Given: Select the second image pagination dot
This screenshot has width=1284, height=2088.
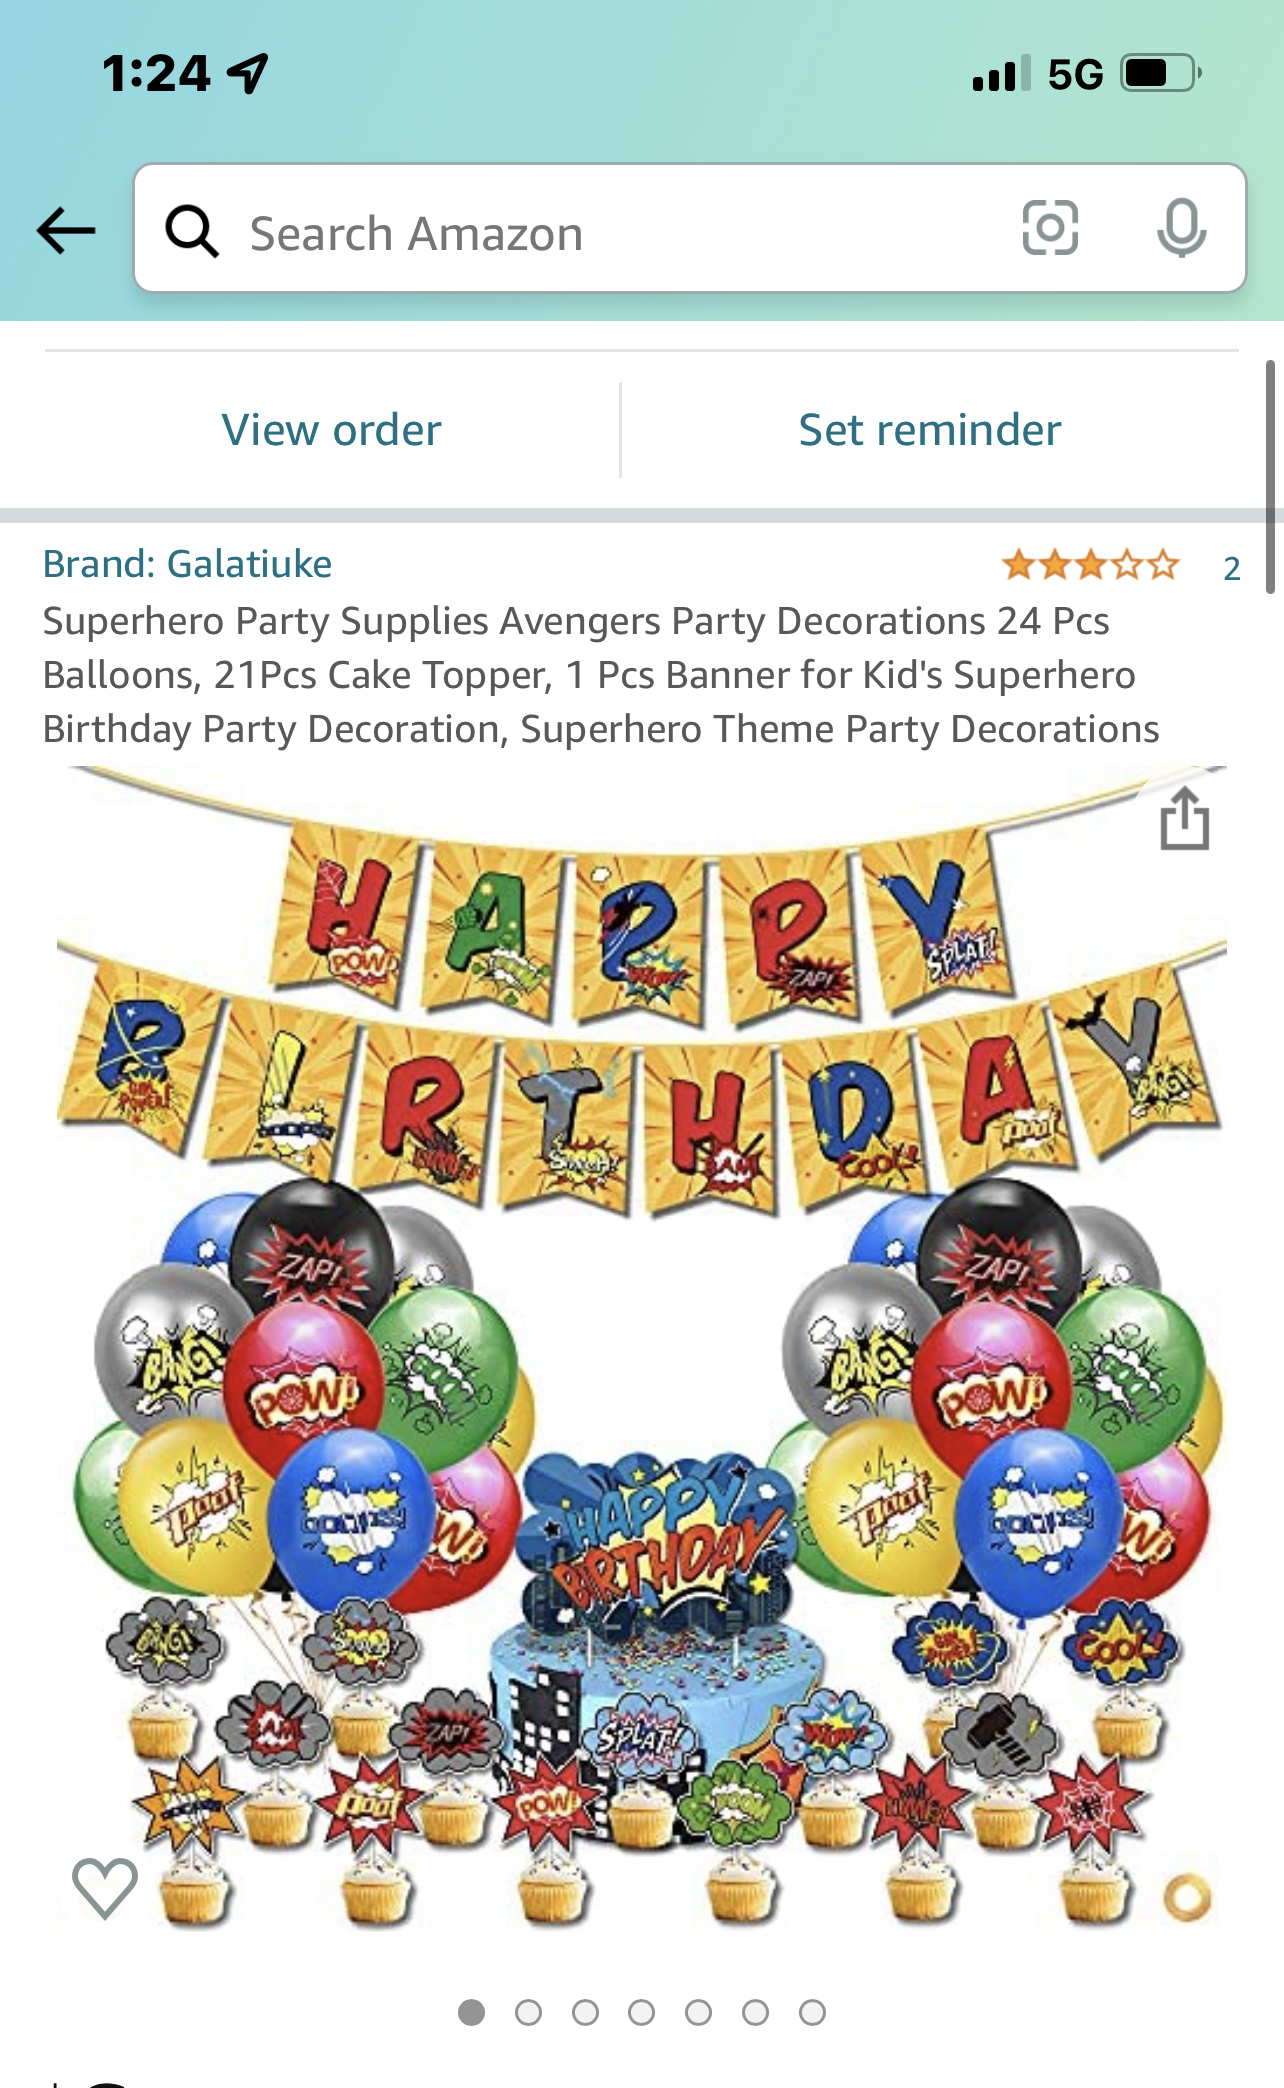Looking at the screenshot, I should [528, 2012].
